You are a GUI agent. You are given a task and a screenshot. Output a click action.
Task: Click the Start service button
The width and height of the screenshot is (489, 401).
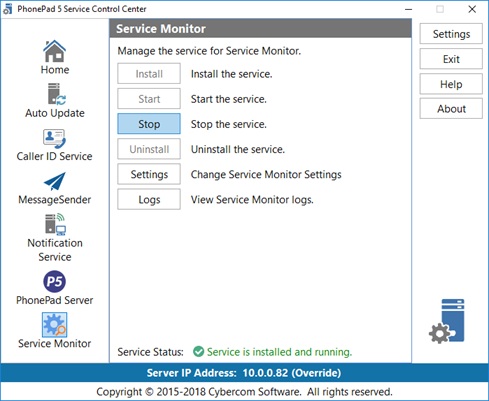149,99
